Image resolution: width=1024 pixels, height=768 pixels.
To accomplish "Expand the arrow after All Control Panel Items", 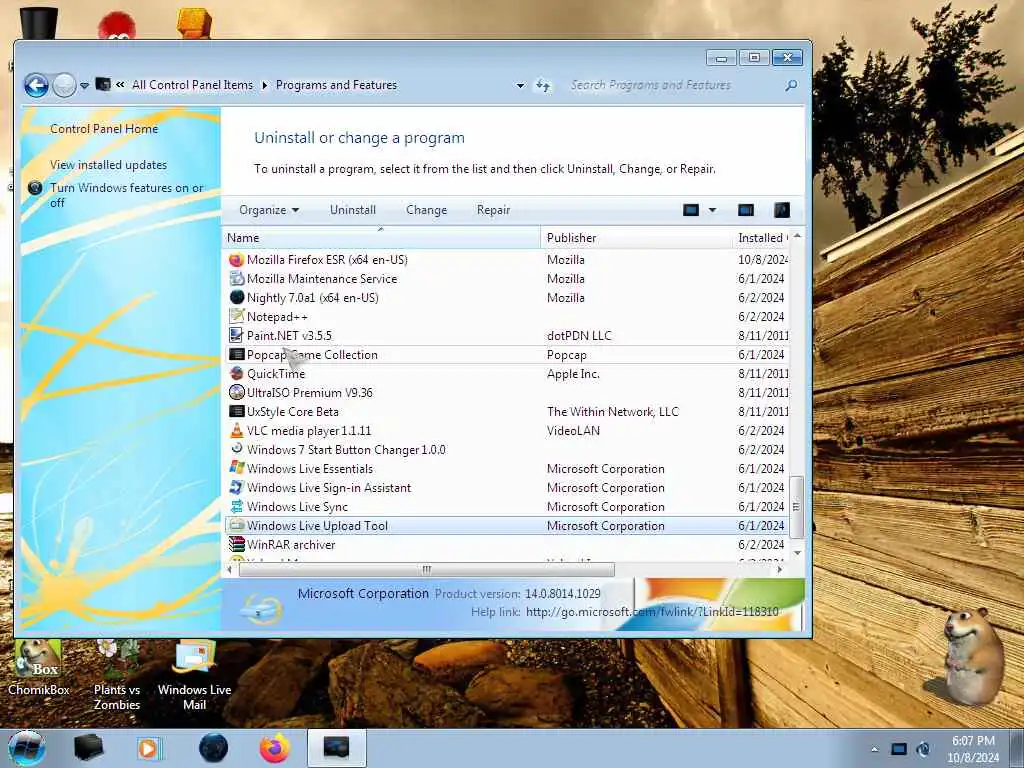I will pos(264,85).
